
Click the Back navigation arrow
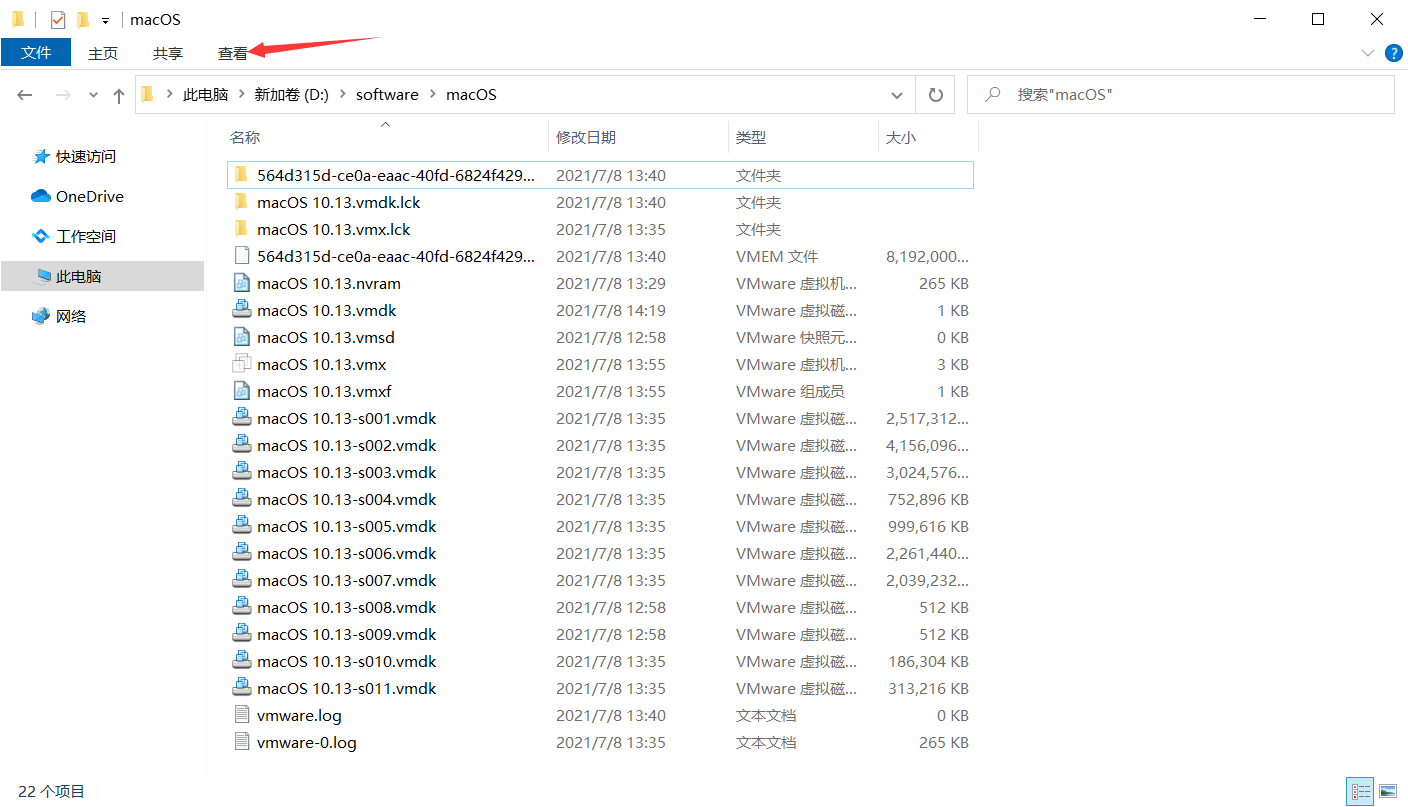tap(25, 95)
